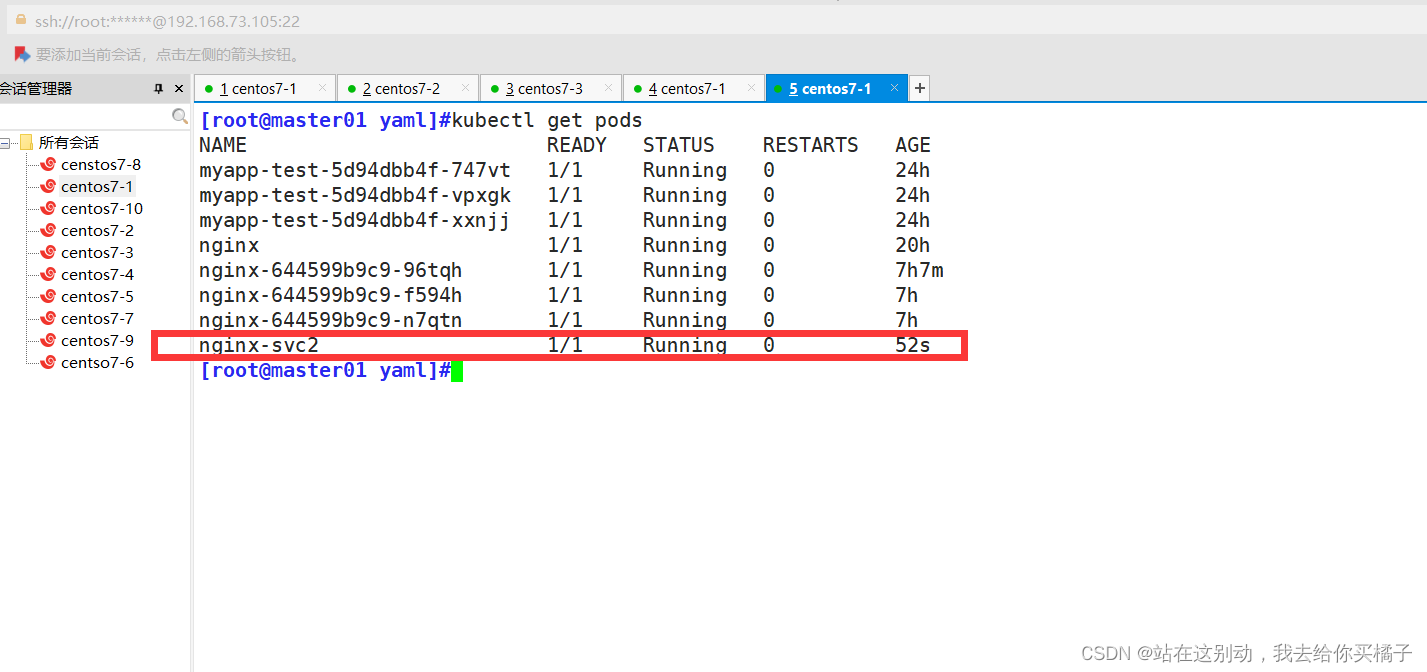Viewport: 1427px width, 672px height.
Task: Click pod name myapp-test-5d94dbb4f-xxnjj
Action: pyautogui.click(x=355, y=220)
